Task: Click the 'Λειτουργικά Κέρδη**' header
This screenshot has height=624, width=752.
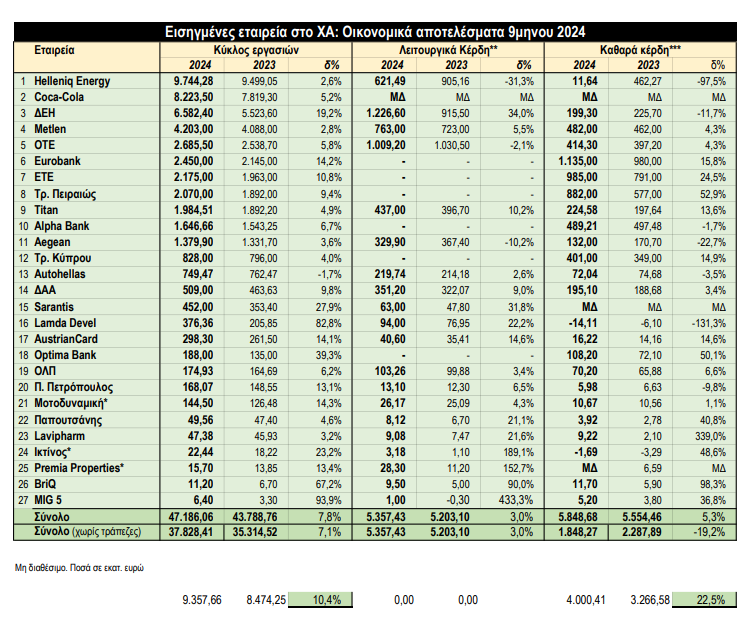Action: click(x=448, y=50)
